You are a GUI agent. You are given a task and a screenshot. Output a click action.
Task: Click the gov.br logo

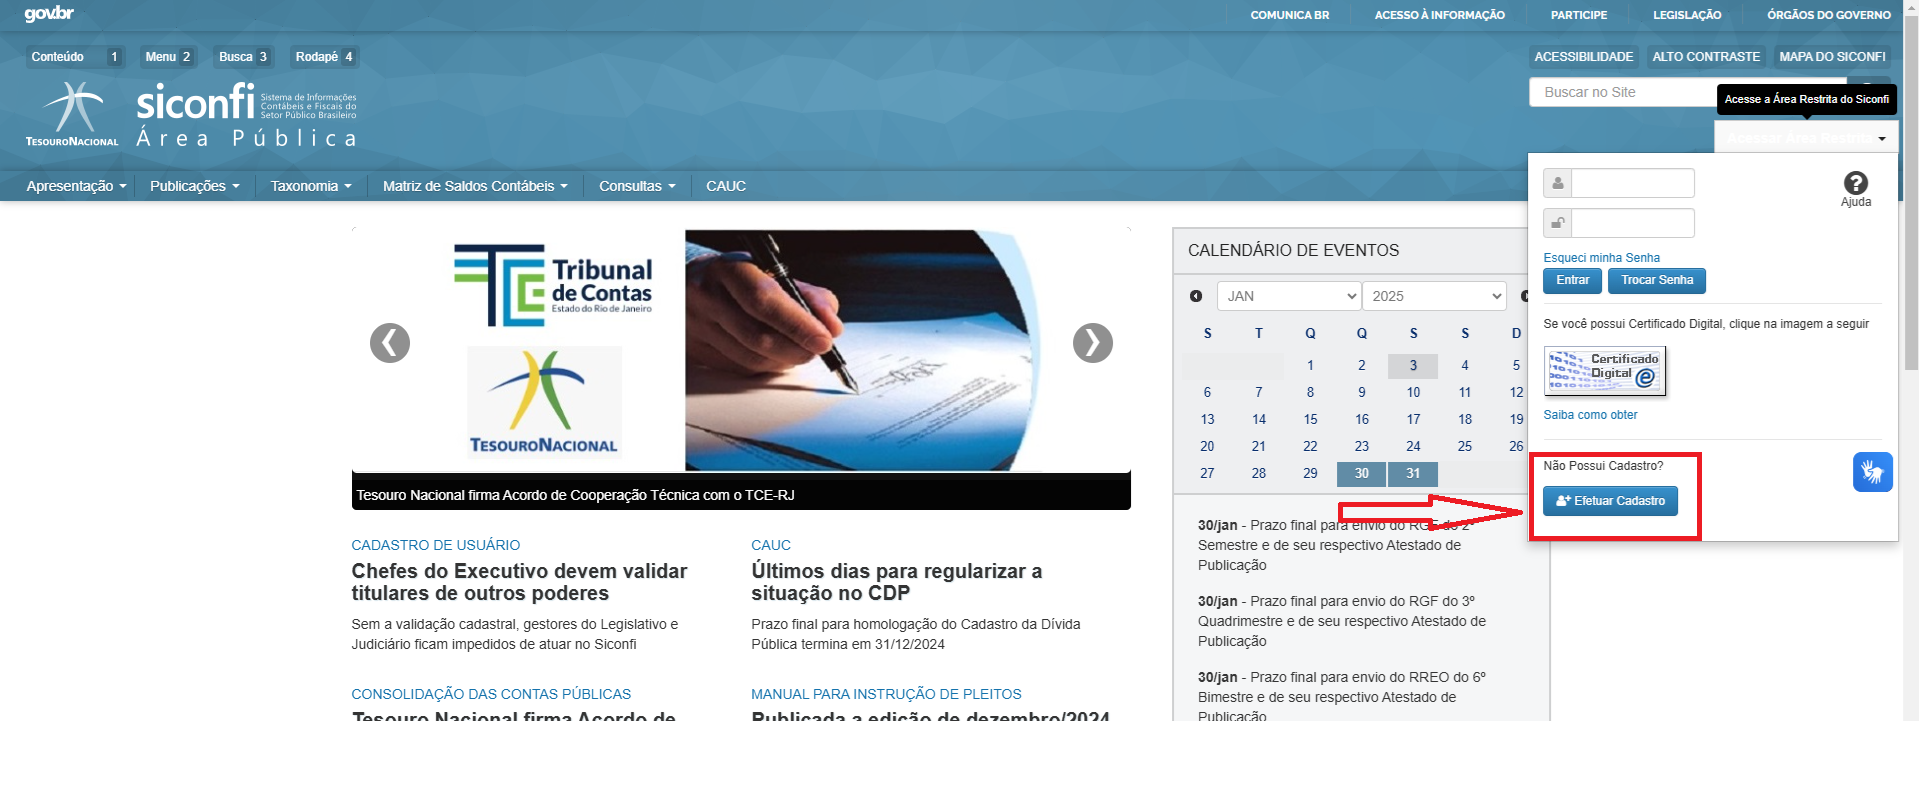pyautogui.click(x=49, y=14)
